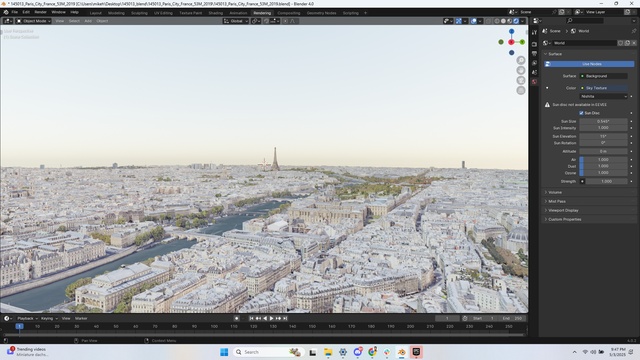Open the World properties tab
640x360 pixels.
(x=534, y=82)
